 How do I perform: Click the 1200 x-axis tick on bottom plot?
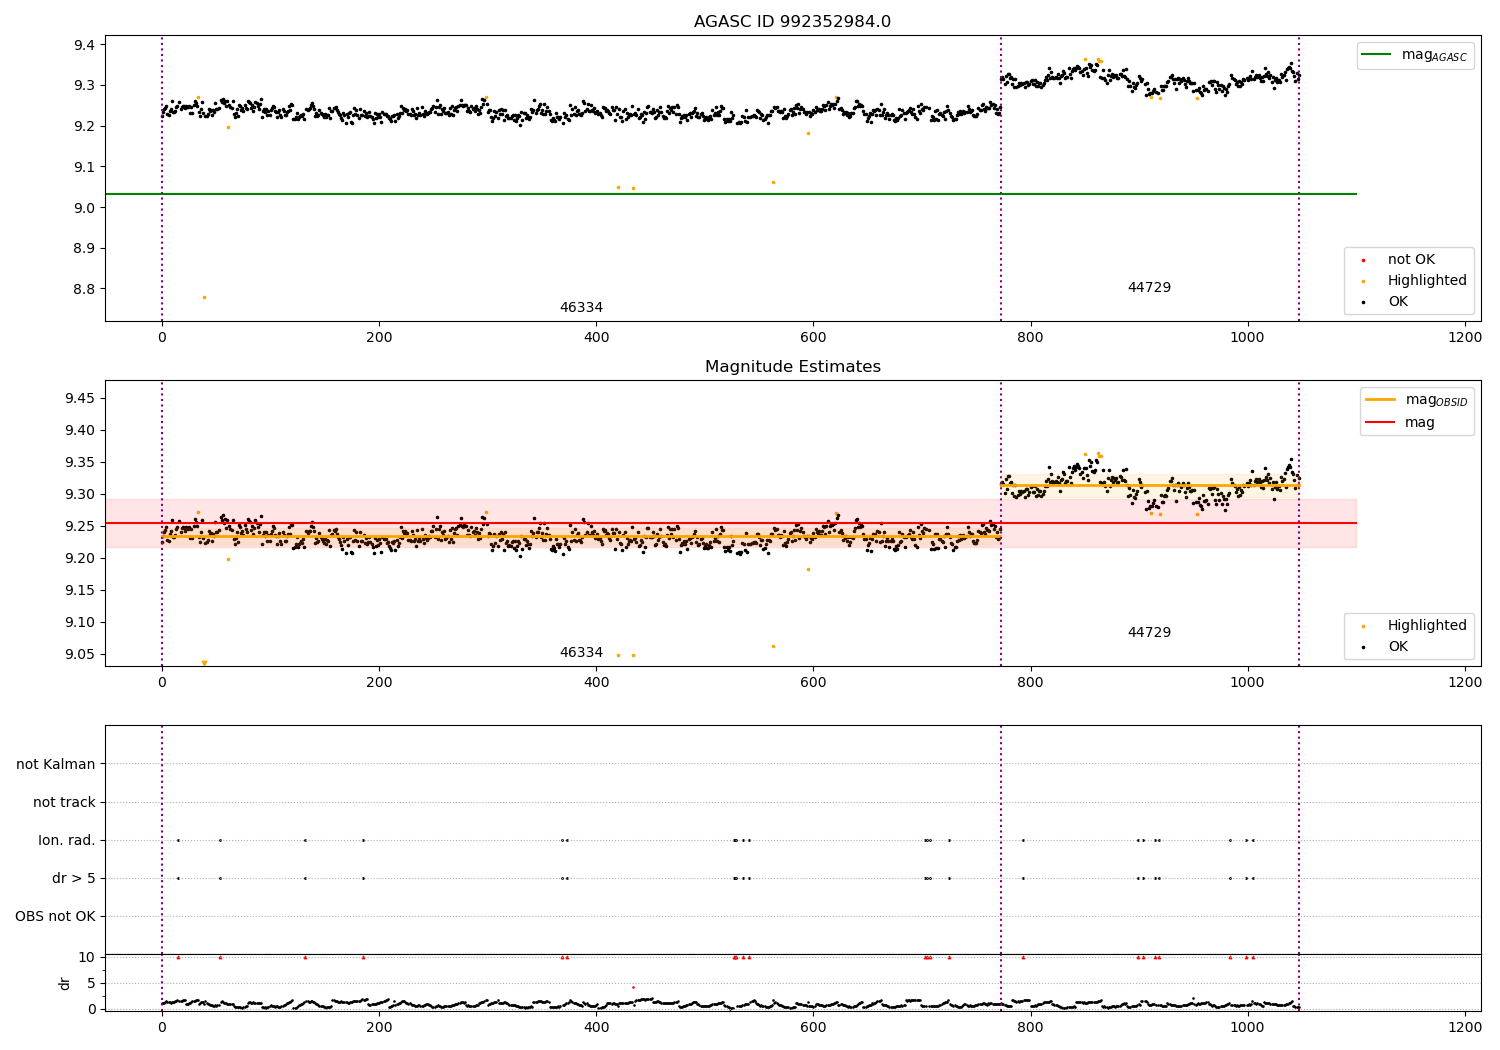[1465, 1027]
